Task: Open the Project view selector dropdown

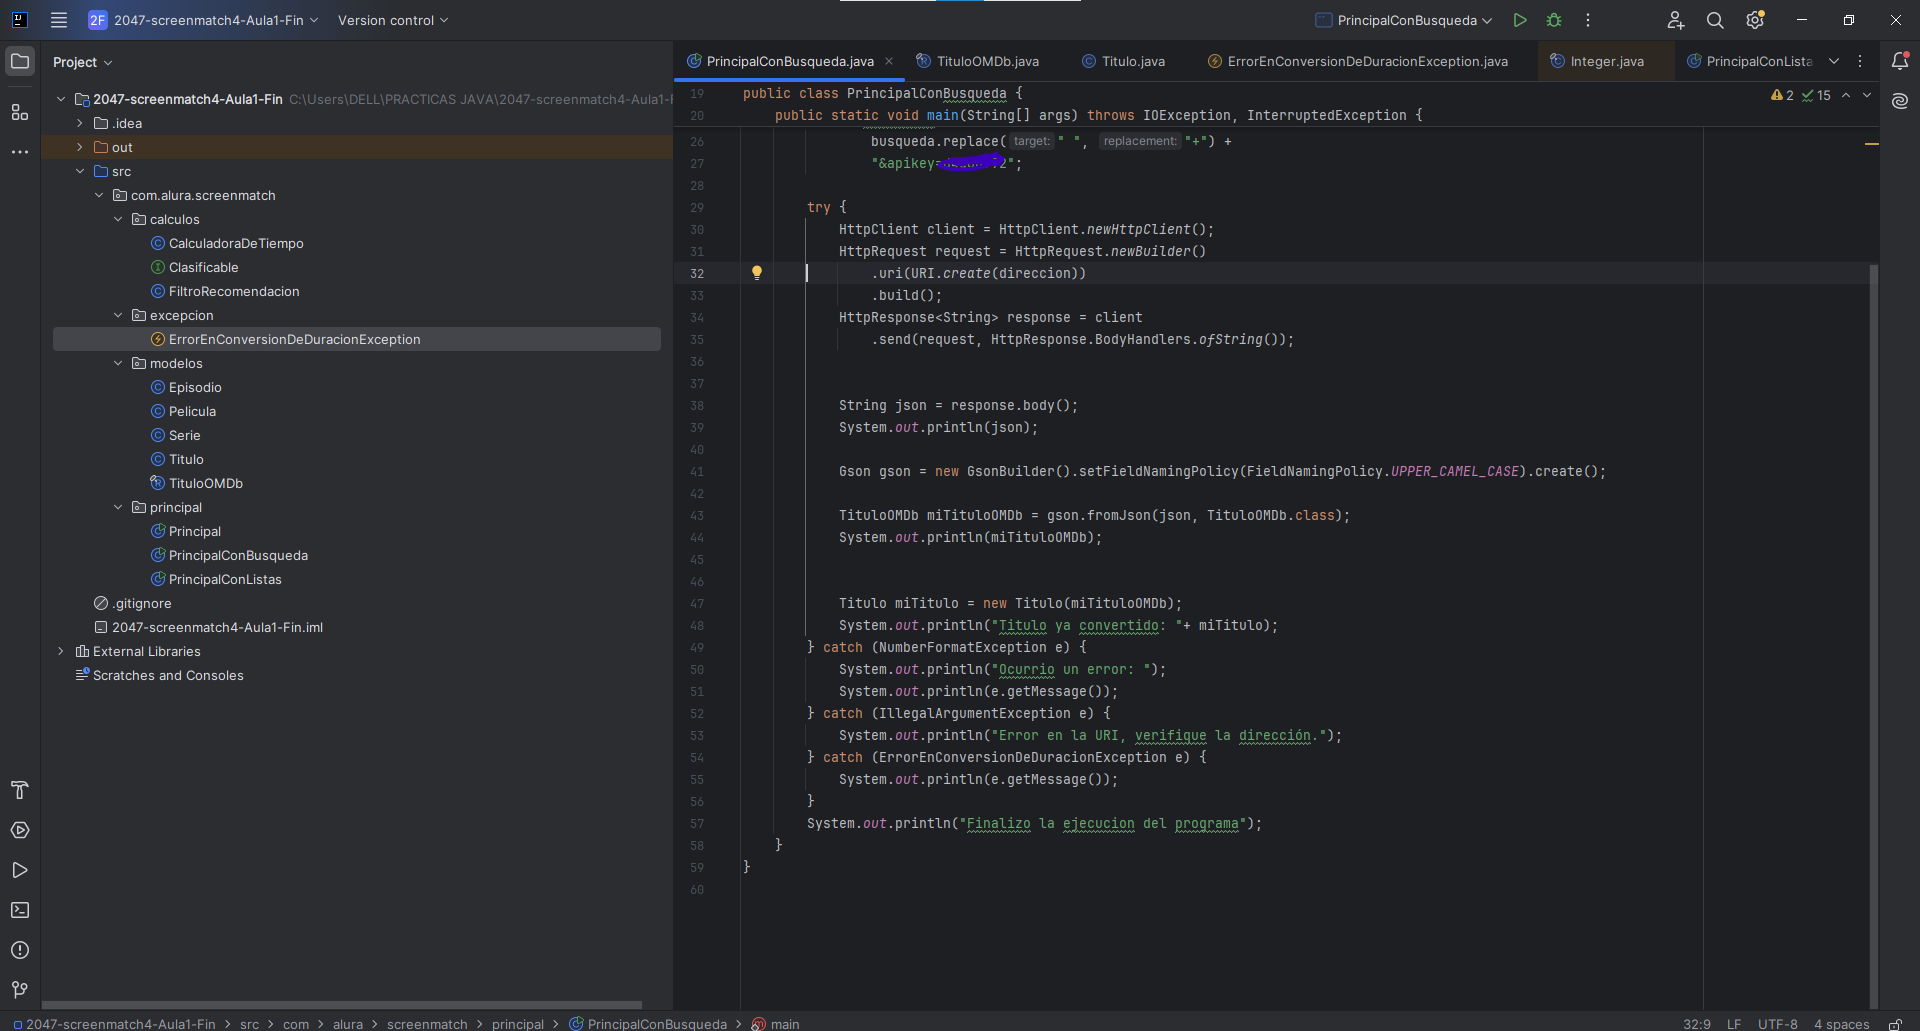Action: pyautogui.click(x=83, y=62)
